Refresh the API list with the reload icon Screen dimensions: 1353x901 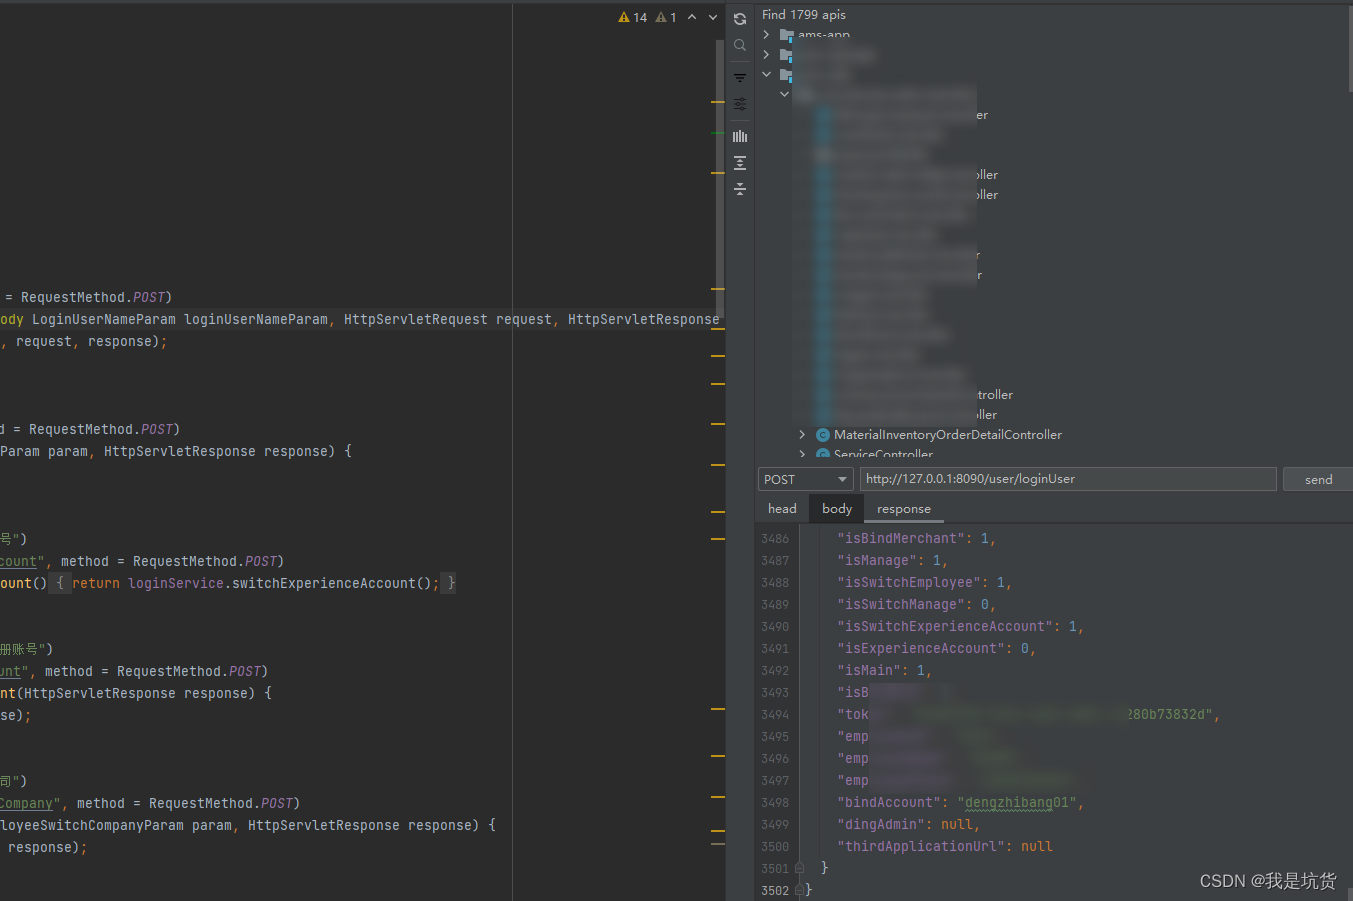coord(740,19)
